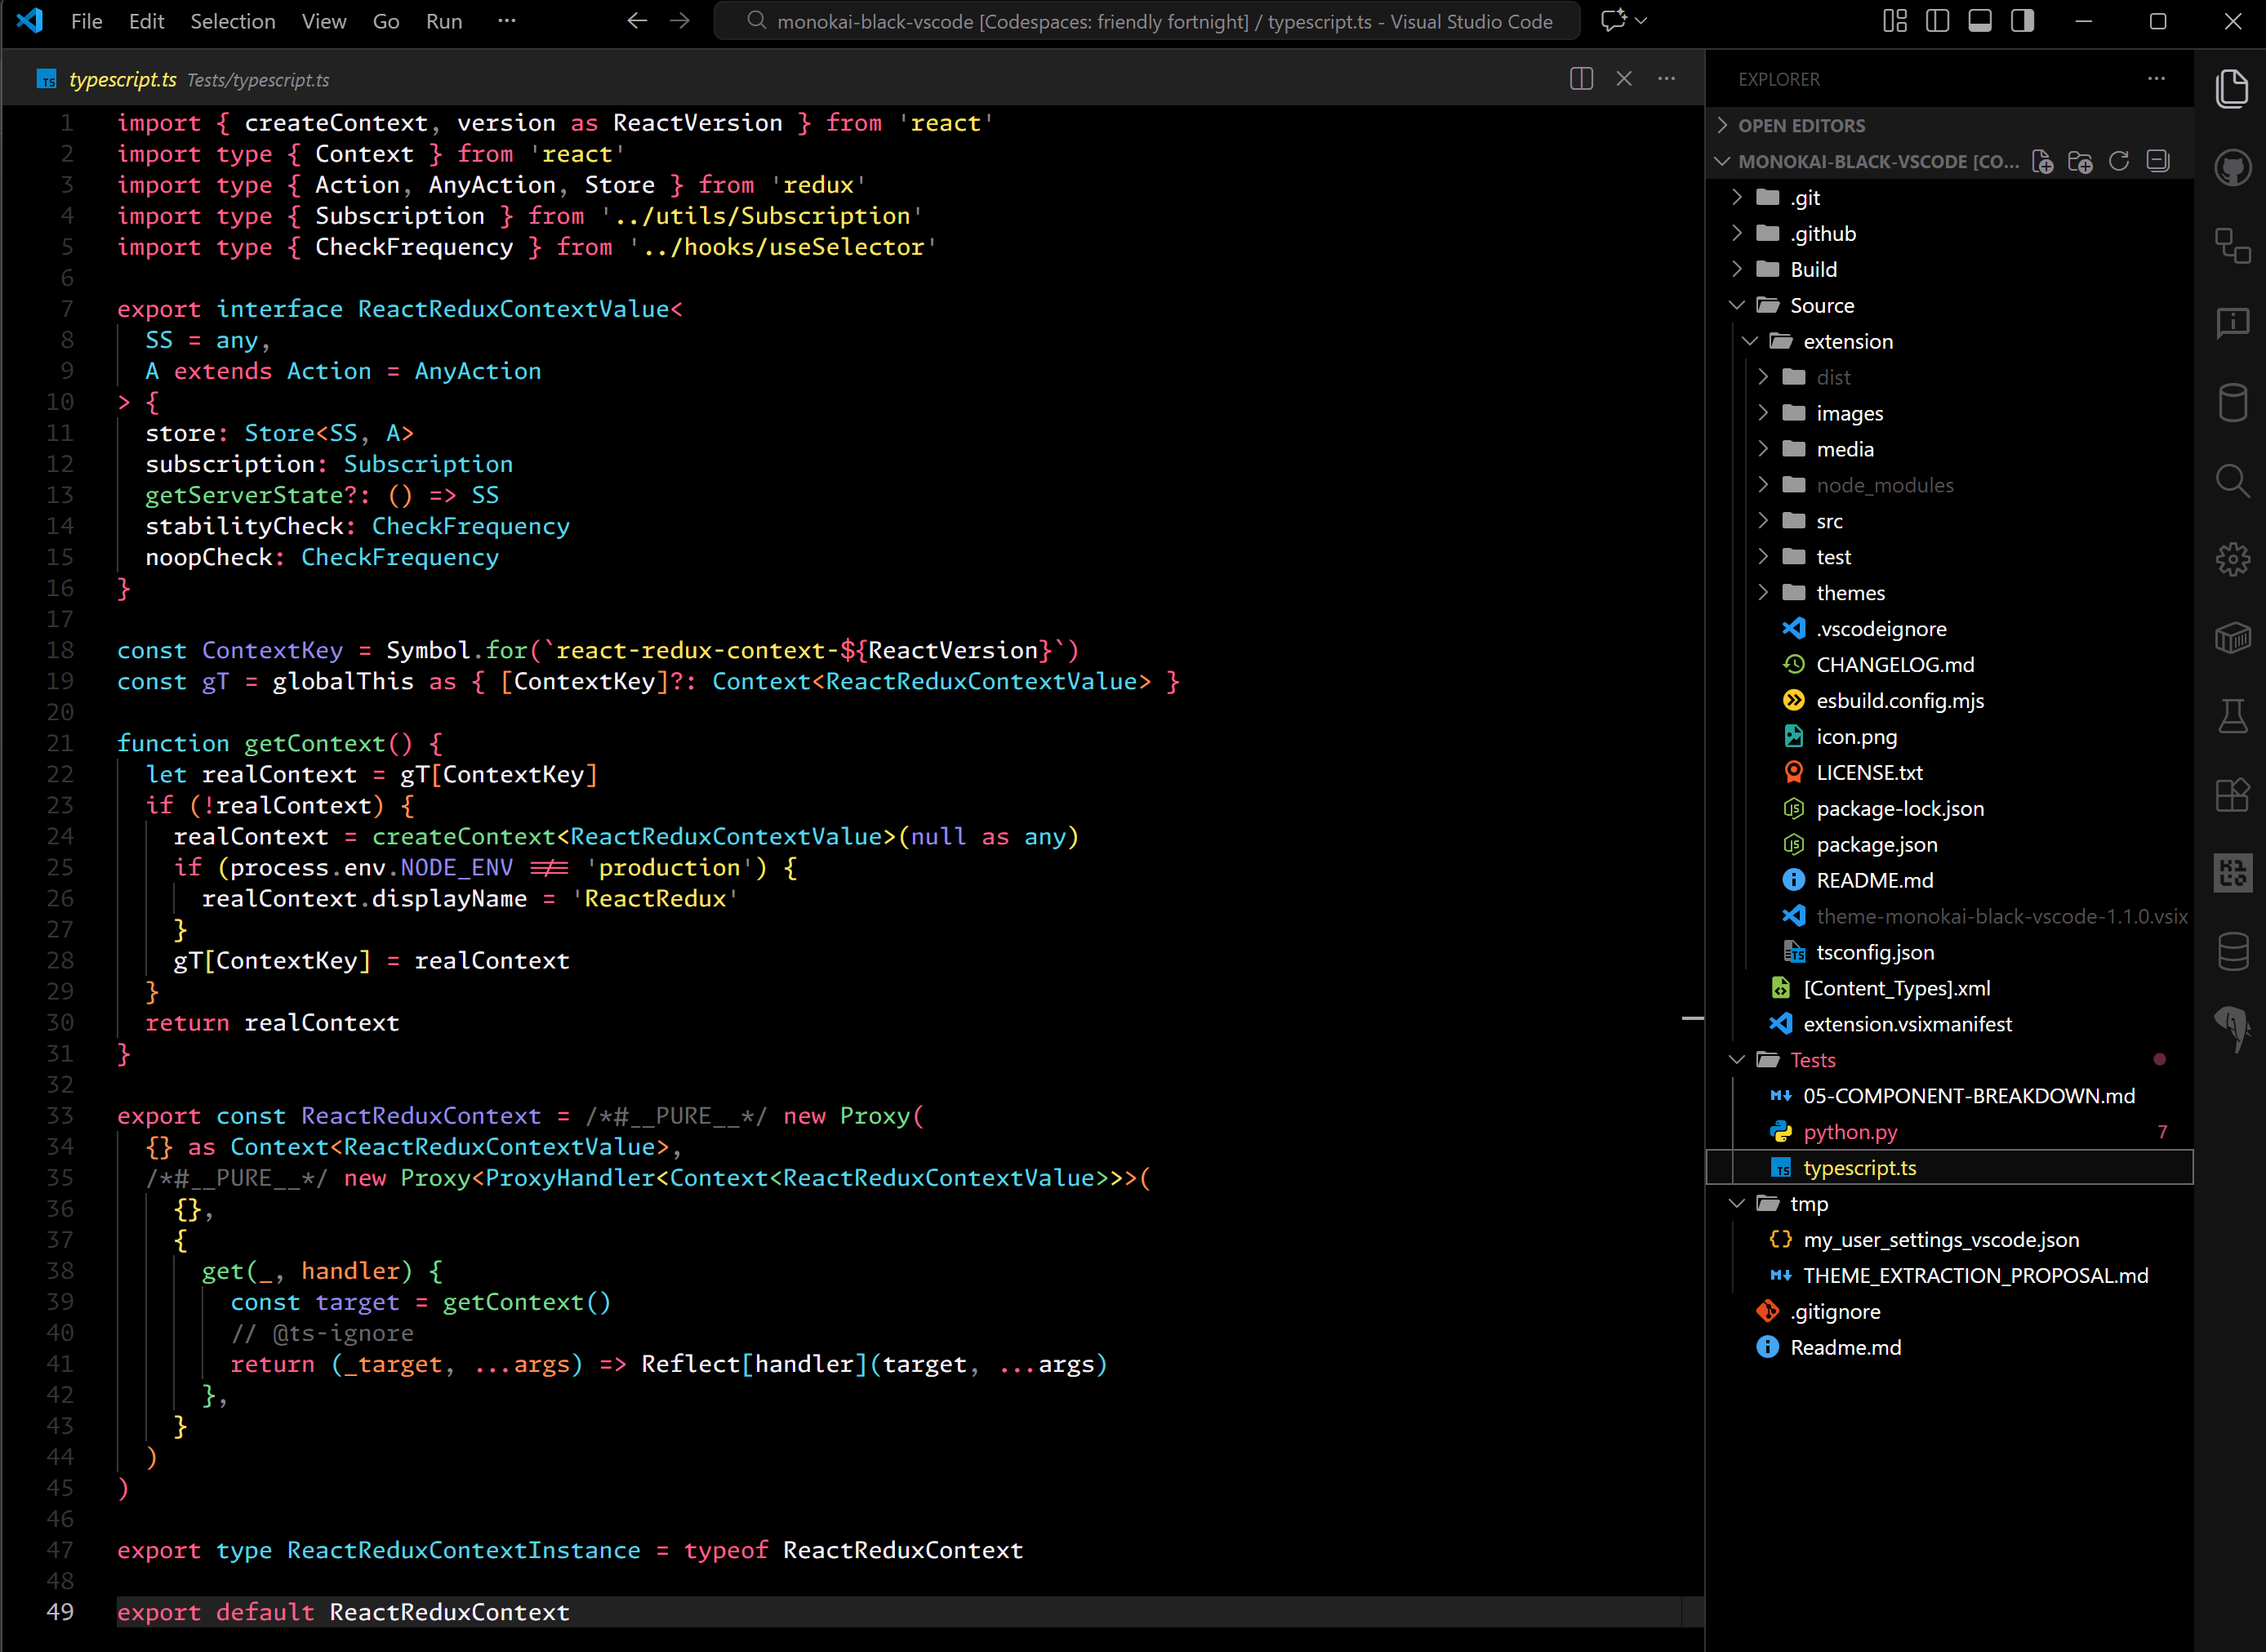
Task: Select the typescript.ts editor tab
Action: coord(124,79)
